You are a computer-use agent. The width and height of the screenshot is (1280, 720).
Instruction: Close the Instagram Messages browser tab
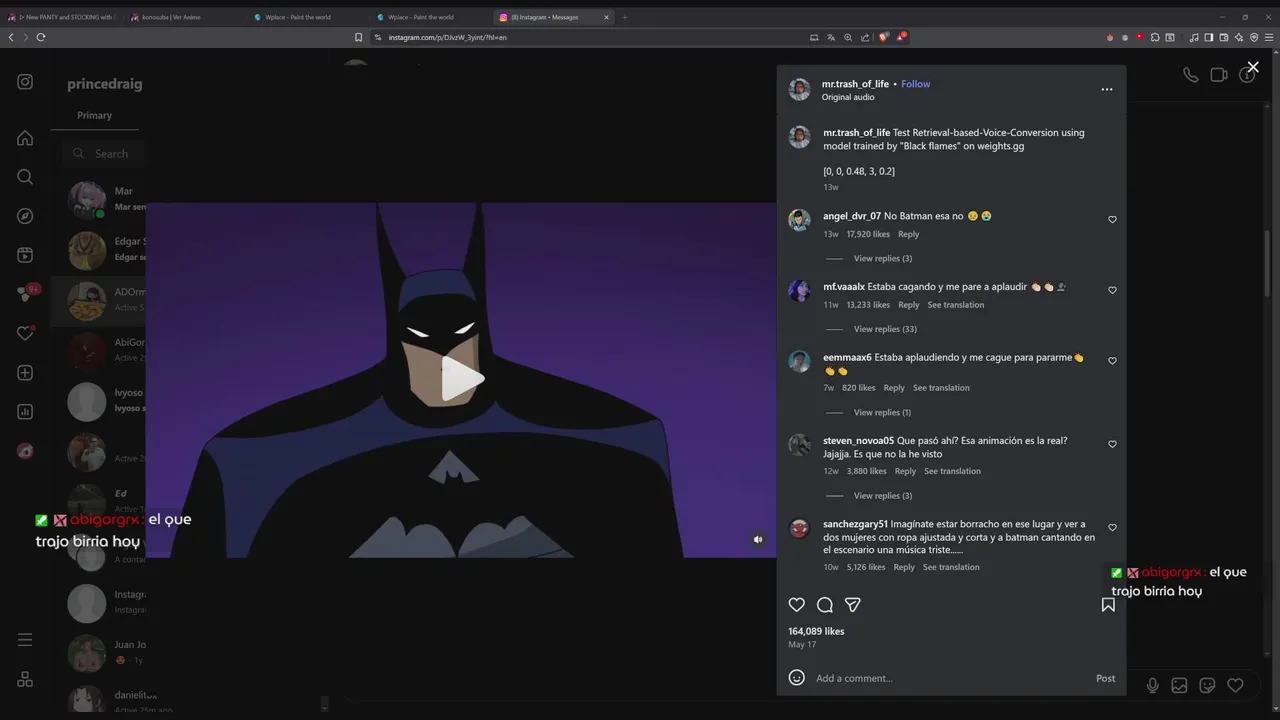[x=606, y=17]
